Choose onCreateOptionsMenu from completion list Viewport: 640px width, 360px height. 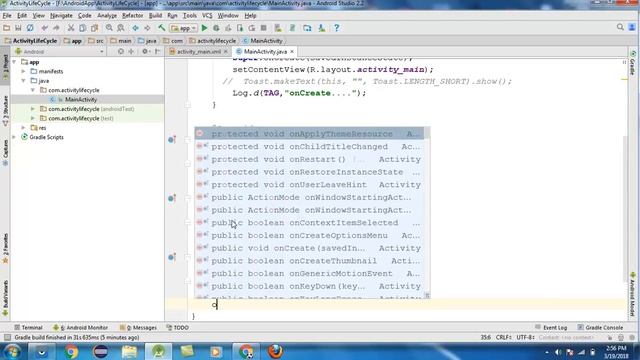(309, 236)
